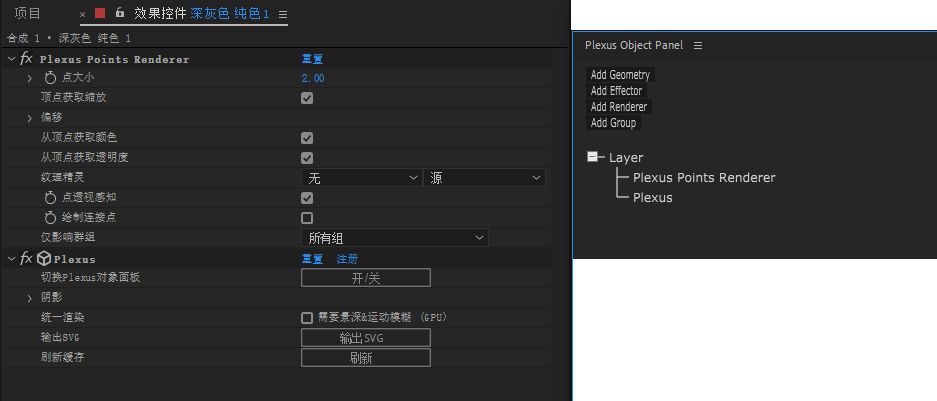Switch to the 项目 panel tab
Viewport: 937px width, 401px height.
click(27, 13)
